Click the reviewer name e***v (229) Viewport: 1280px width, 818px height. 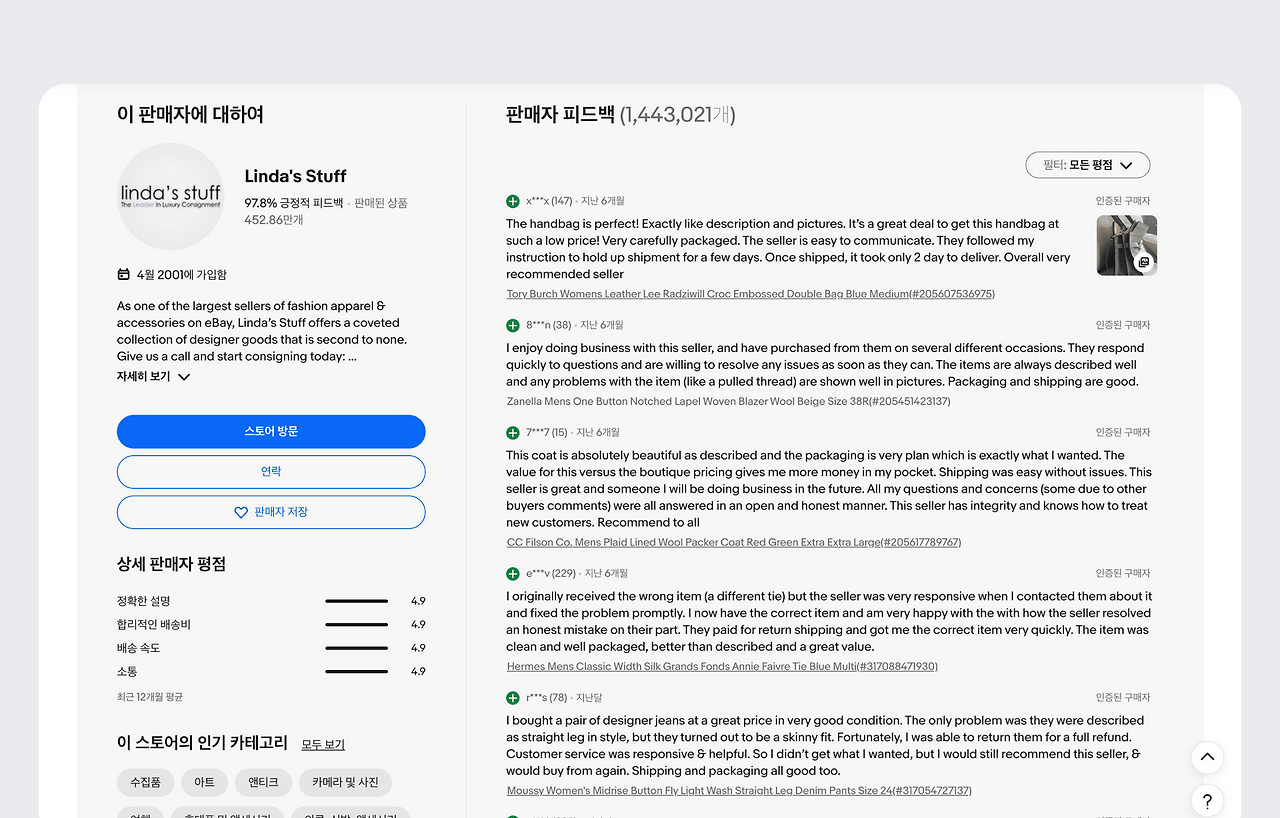pos(551,573)
